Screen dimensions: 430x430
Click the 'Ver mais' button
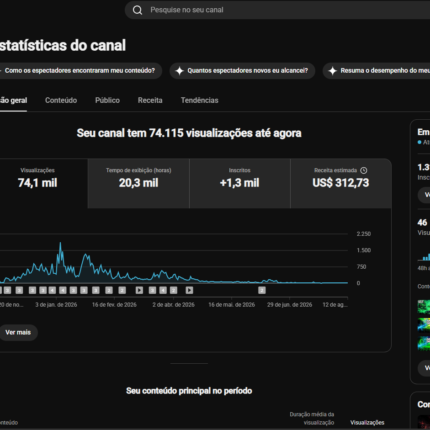click(18, 333)
